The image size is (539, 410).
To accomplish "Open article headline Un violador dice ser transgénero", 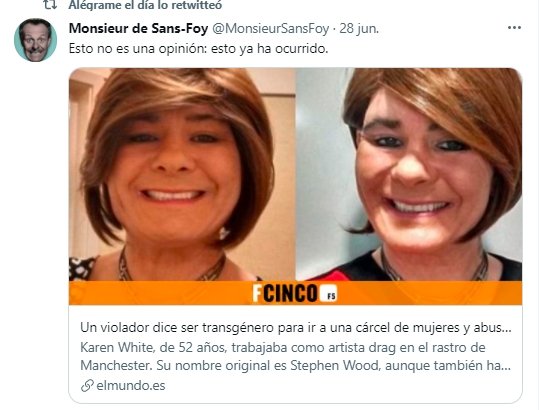I will coord(296,328).
